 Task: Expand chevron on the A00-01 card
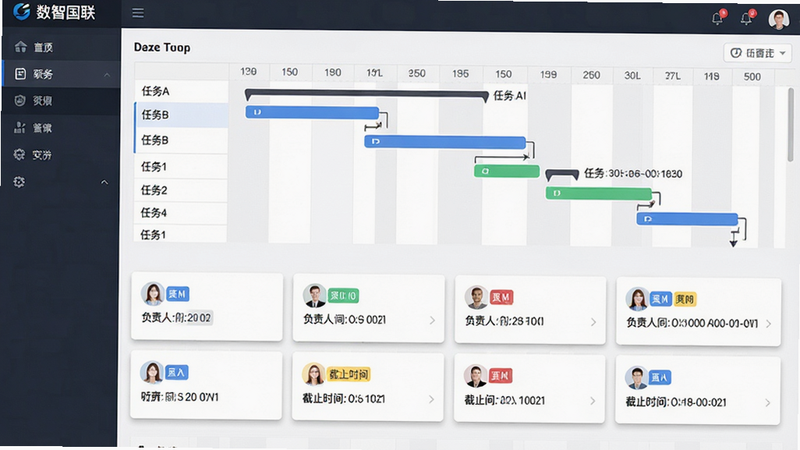click(768, 323)
